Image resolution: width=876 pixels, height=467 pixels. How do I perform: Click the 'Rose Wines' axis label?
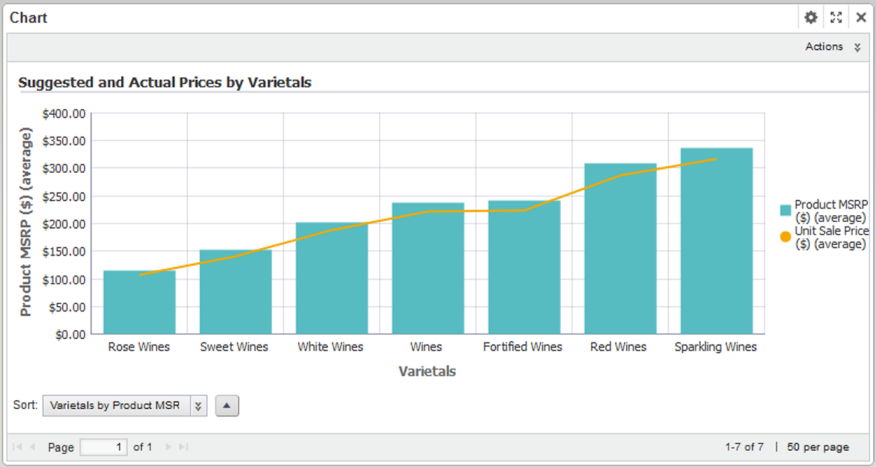(x=139, y=347)
